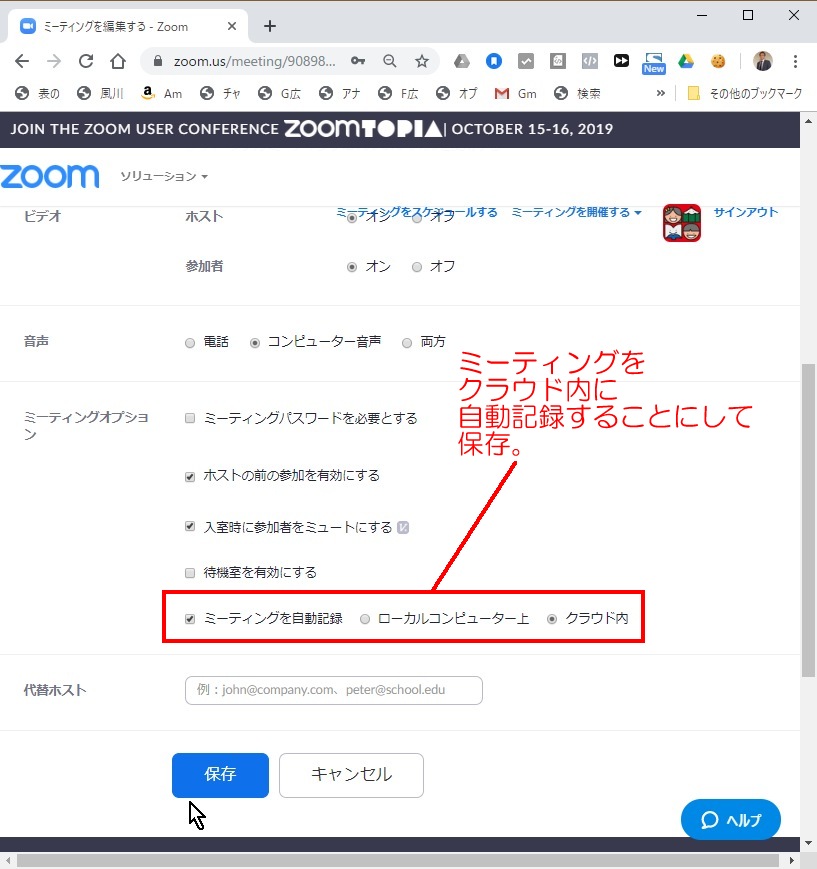Open the Chrome profile avatar
The width and height of the screenshot is (817, 869).
coord(763,61)
